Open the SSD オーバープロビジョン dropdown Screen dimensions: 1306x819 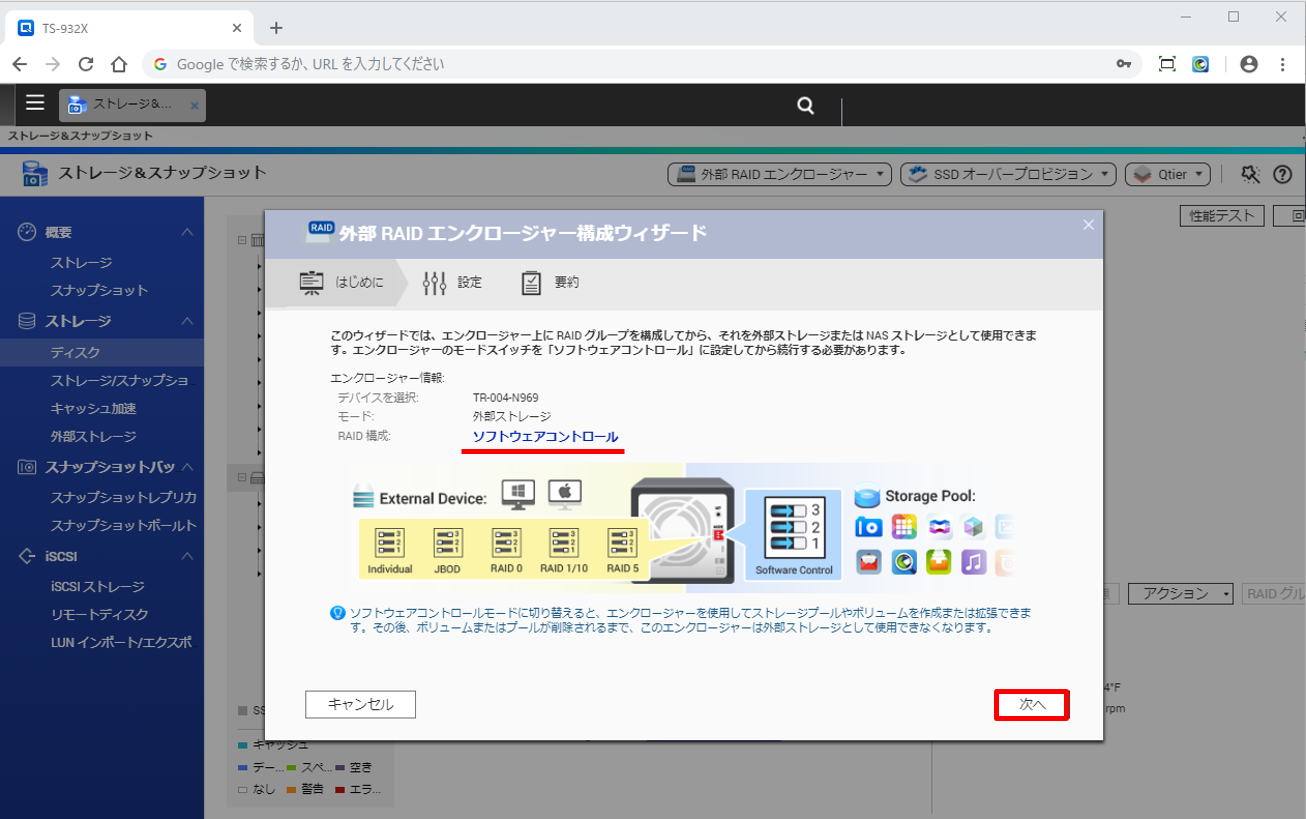point(1008,174)
